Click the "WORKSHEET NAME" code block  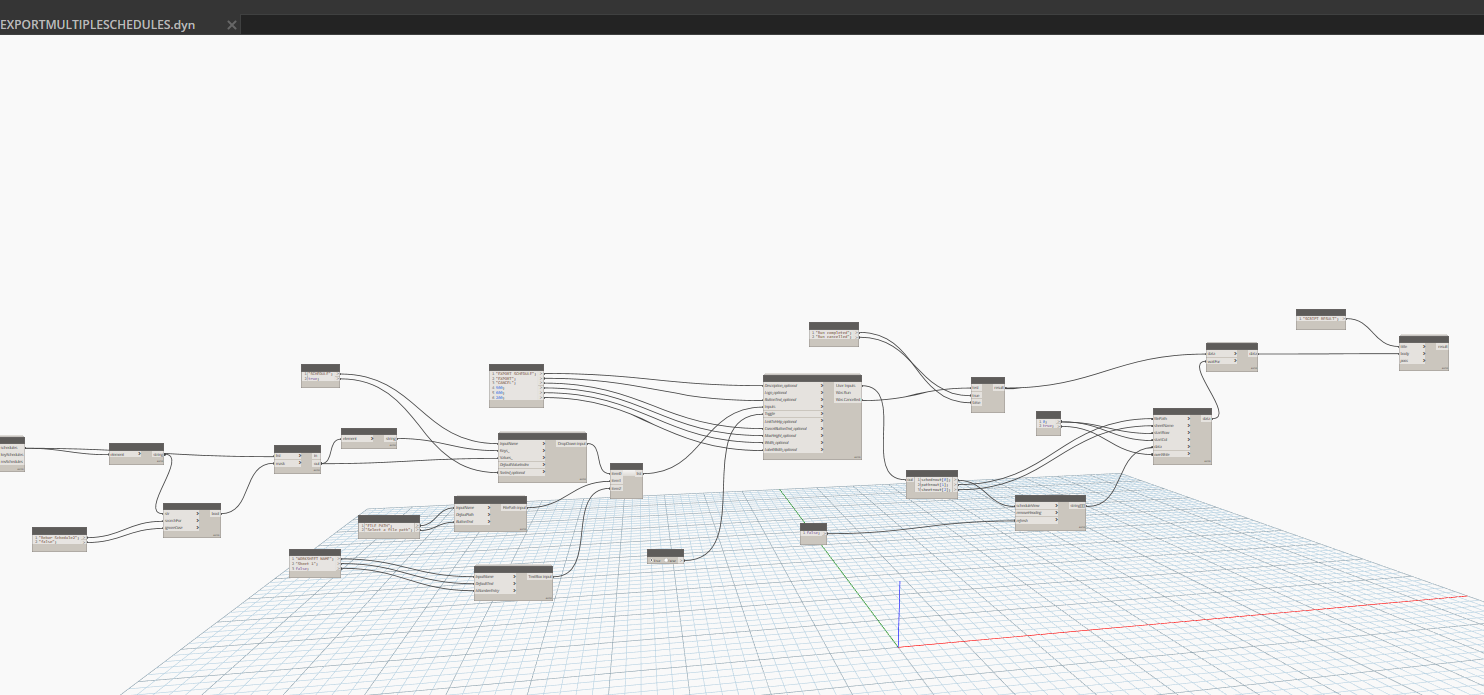click(315, 564)
